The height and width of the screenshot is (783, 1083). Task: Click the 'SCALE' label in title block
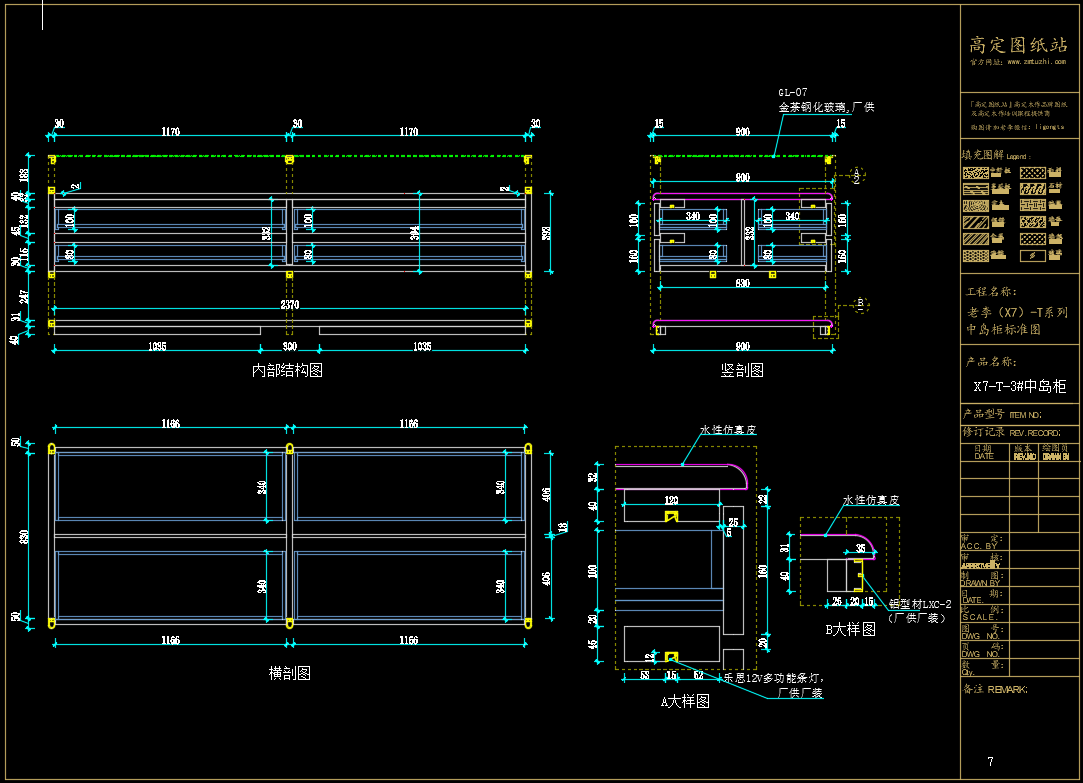[978, 617]
